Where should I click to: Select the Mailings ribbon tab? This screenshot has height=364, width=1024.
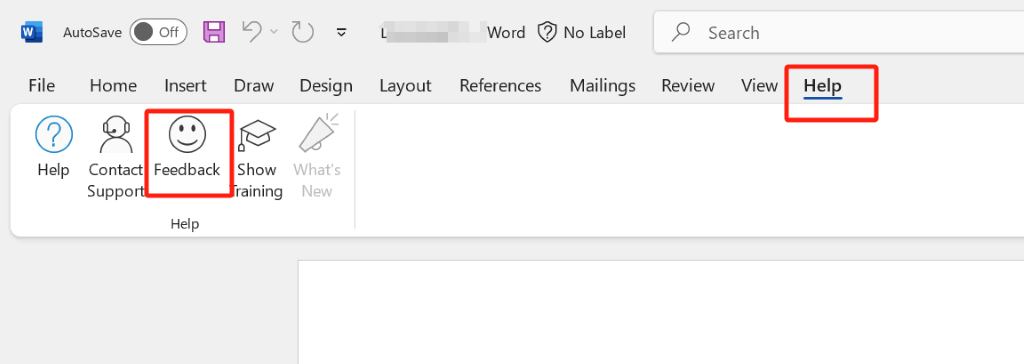pyautogui.click(x=602, y=86)
